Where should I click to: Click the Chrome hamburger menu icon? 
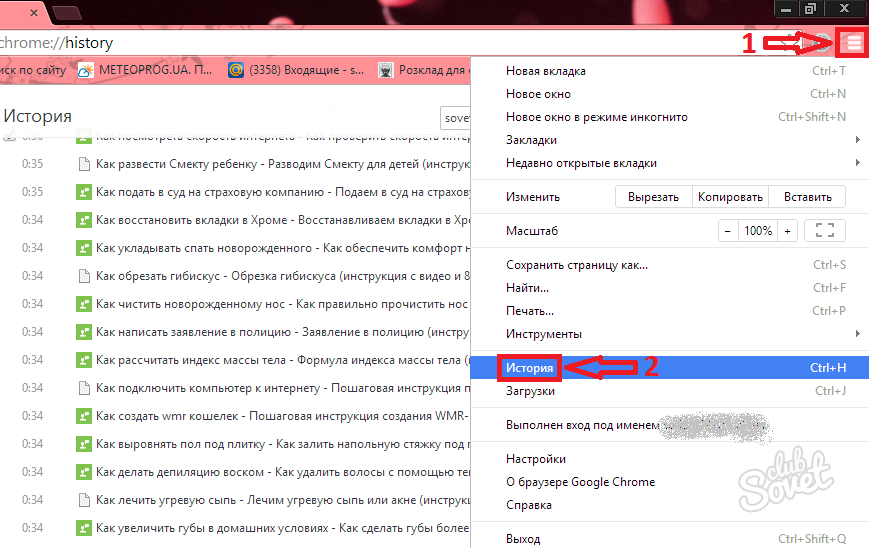pos(852,43)
